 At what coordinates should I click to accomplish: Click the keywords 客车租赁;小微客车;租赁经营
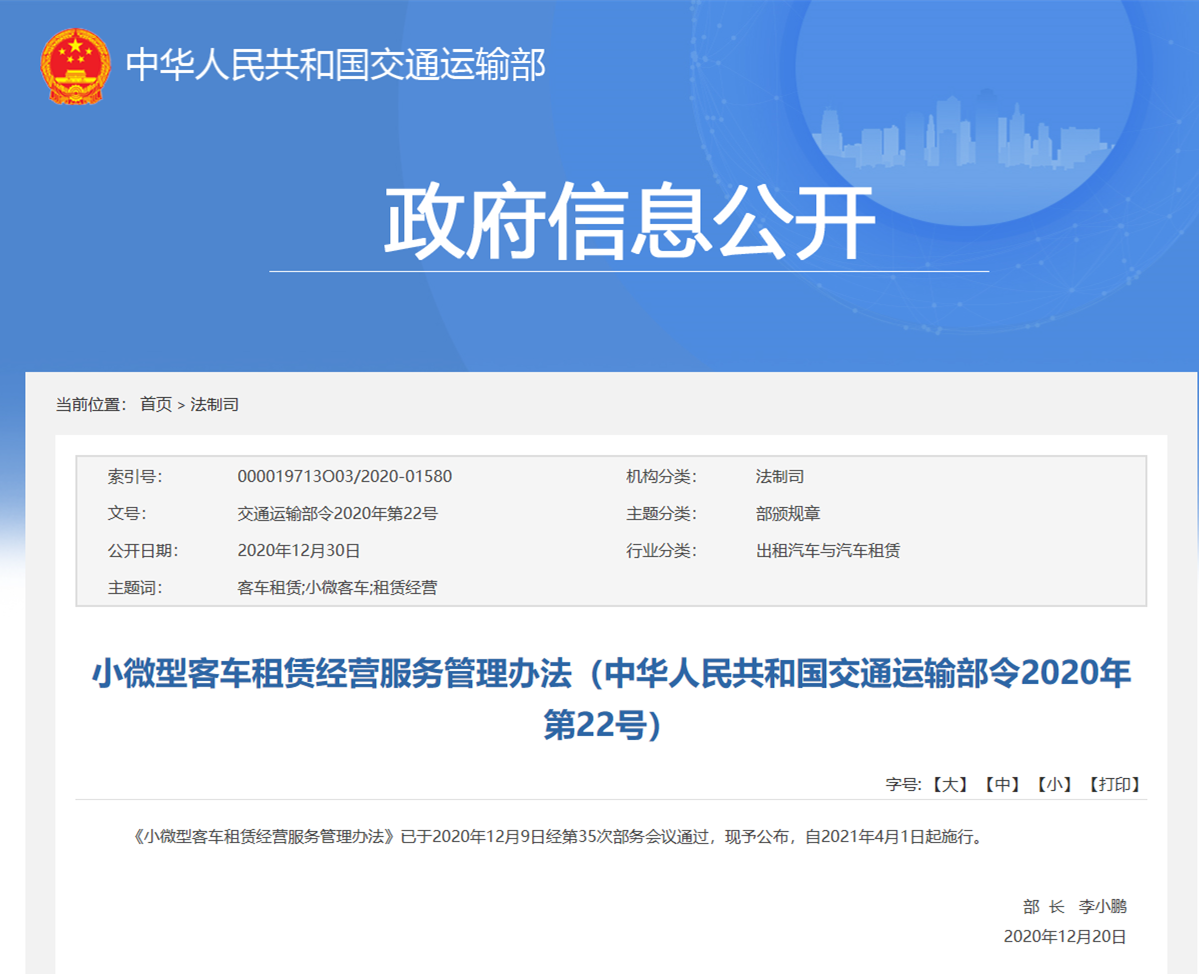point(337,588)
